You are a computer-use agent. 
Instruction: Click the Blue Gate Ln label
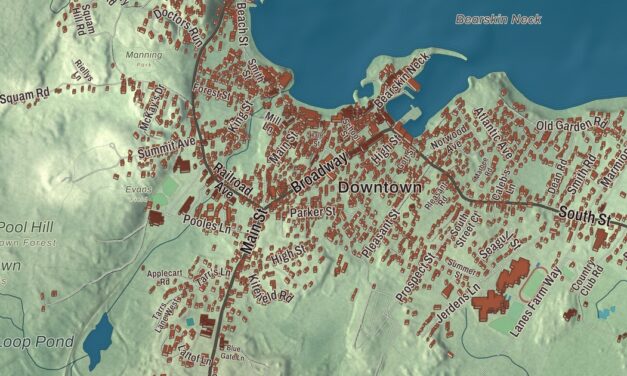point(232,353)
